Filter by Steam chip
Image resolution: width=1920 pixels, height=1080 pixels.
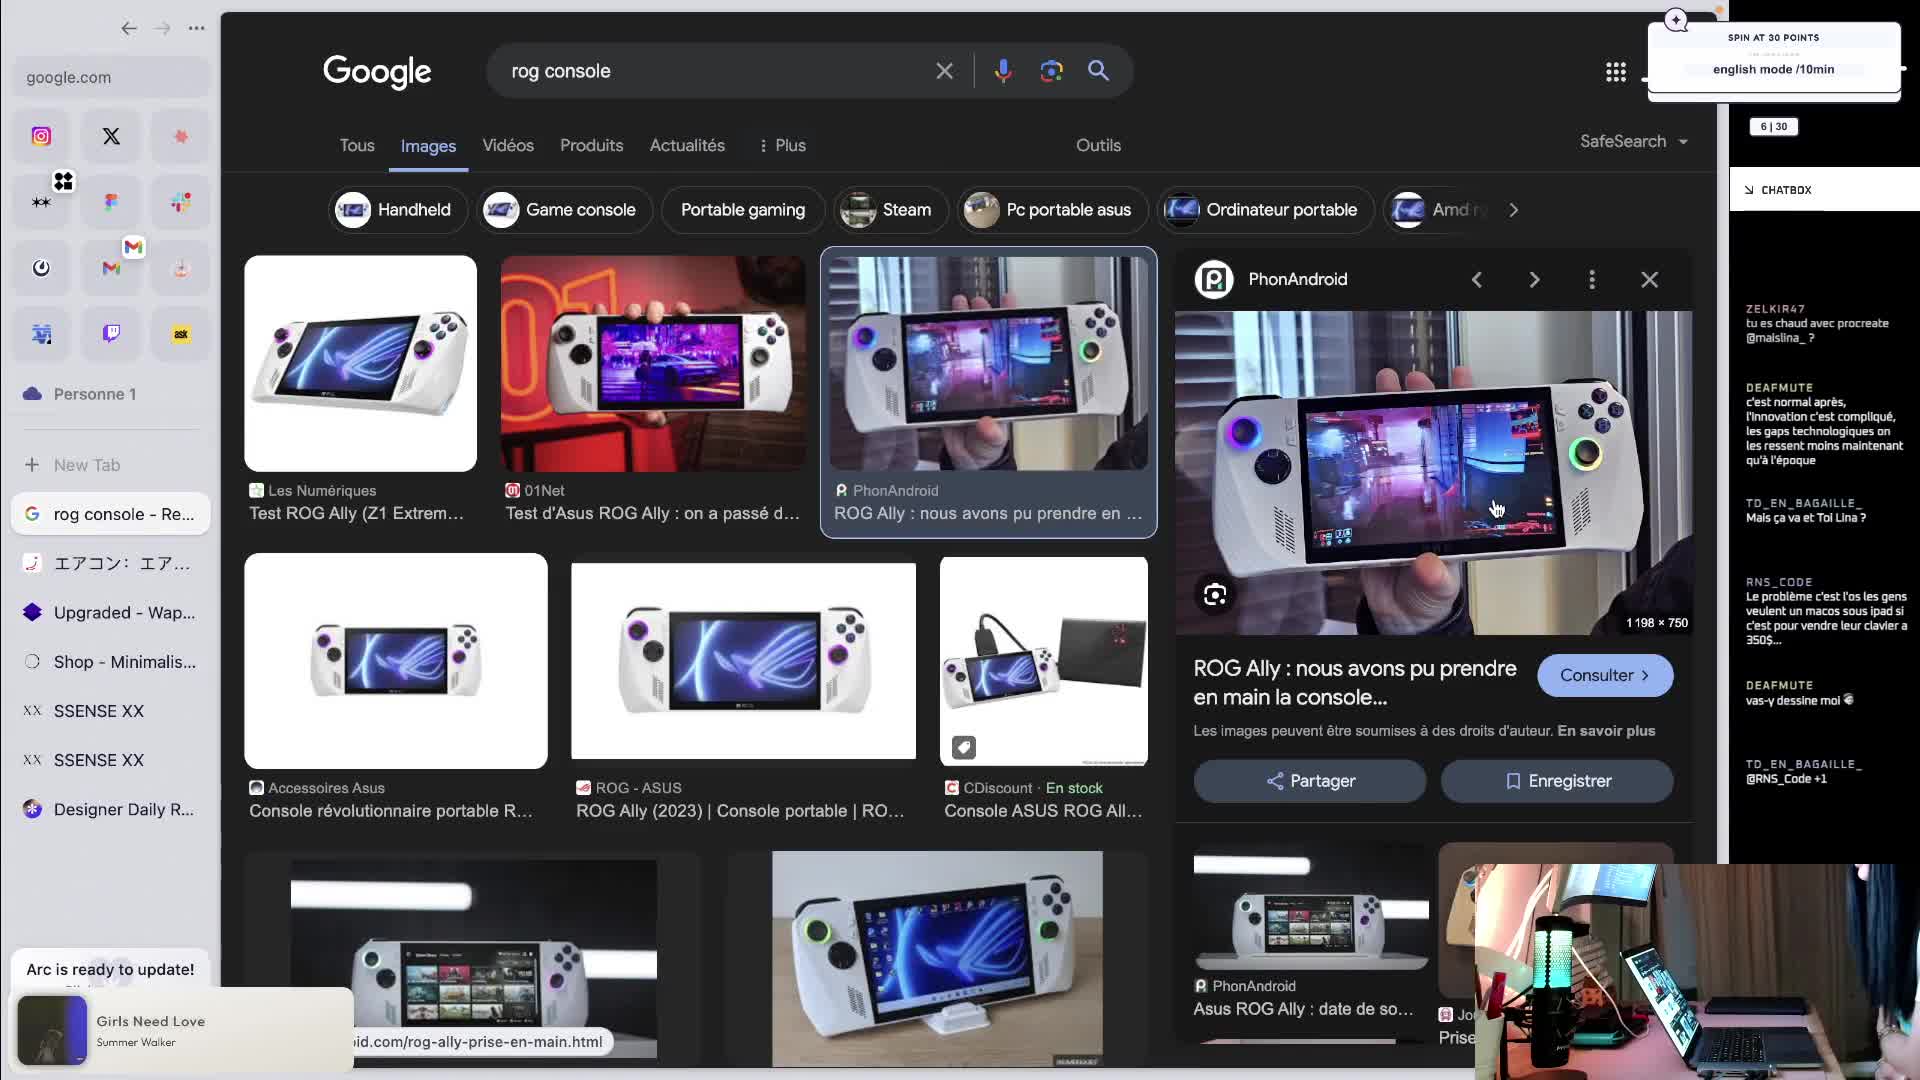pyautogui.click(x=890, y=210)
